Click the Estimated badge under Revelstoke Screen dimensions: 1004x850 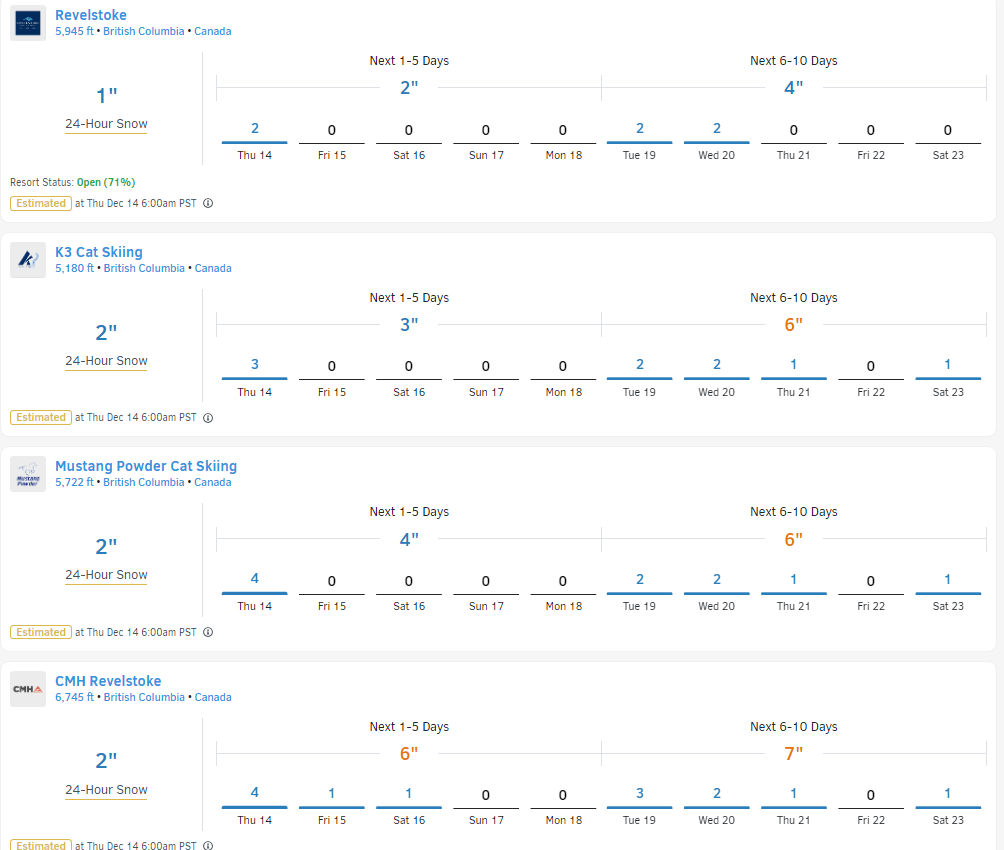coord(40,203)
